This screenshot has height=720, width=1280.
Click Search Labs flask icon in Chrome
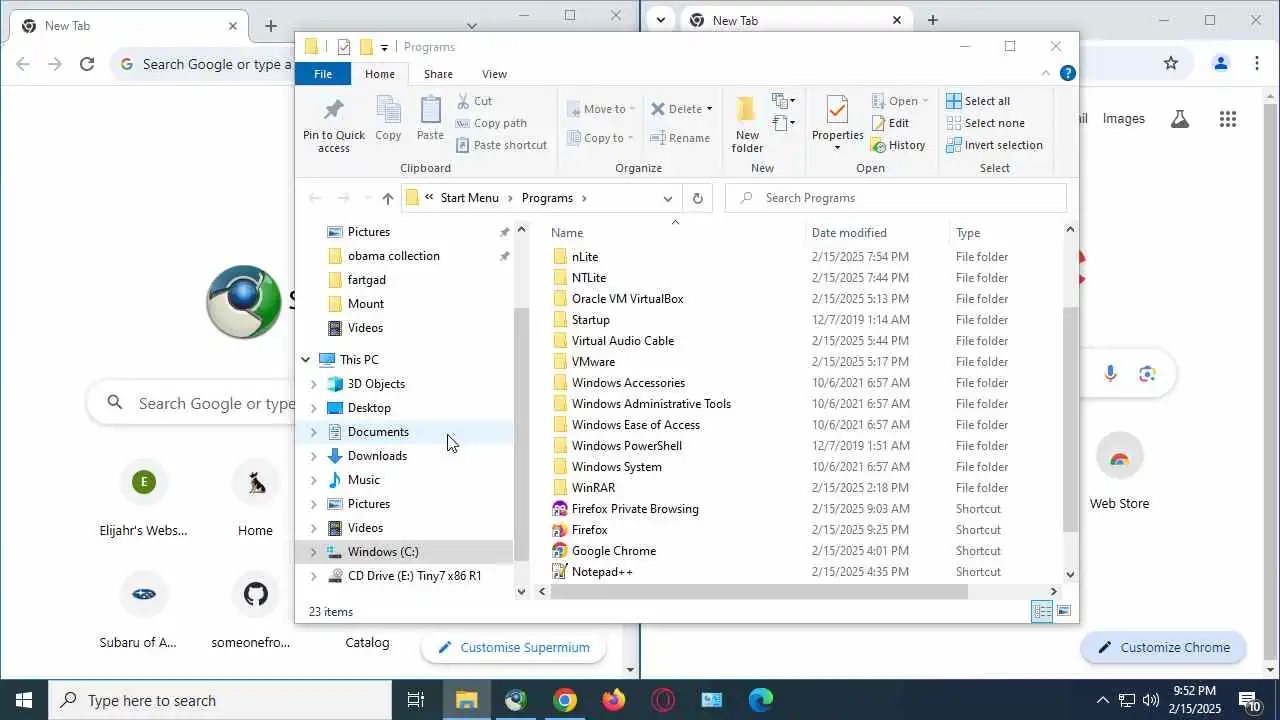[x=1180, y=119]
